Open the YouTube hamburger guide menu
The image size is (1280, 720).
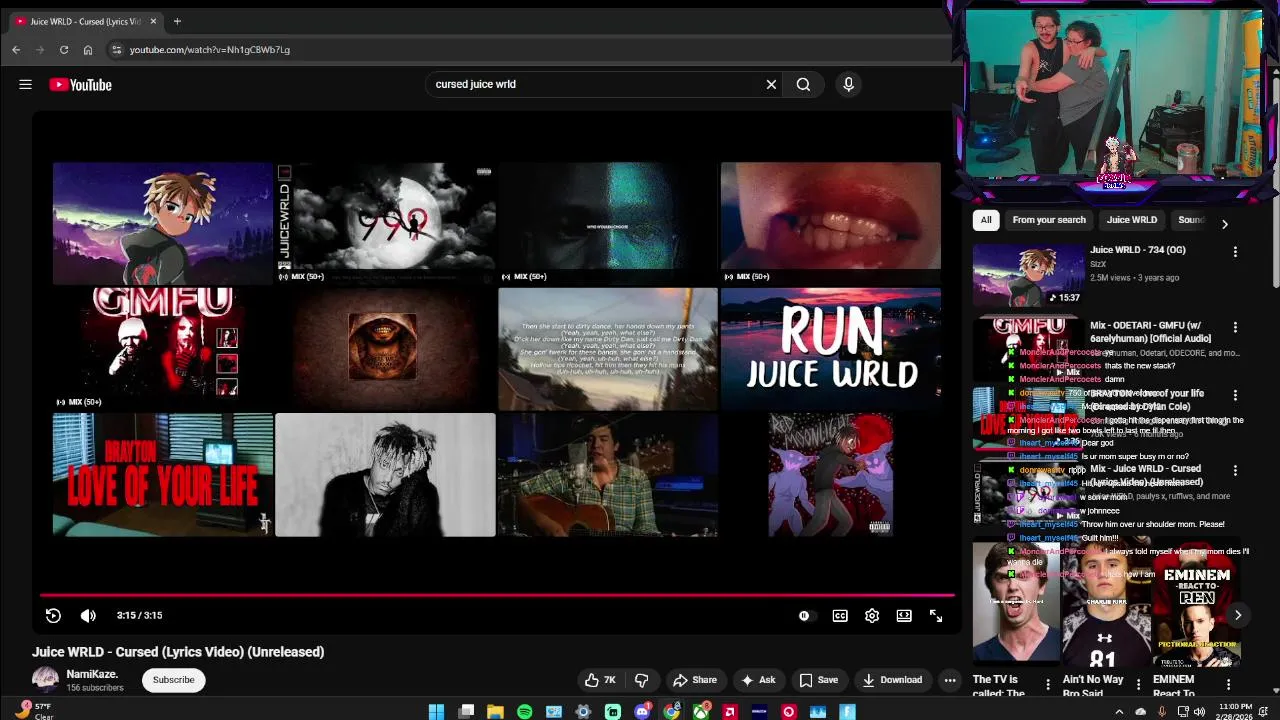tap(25, 85)
